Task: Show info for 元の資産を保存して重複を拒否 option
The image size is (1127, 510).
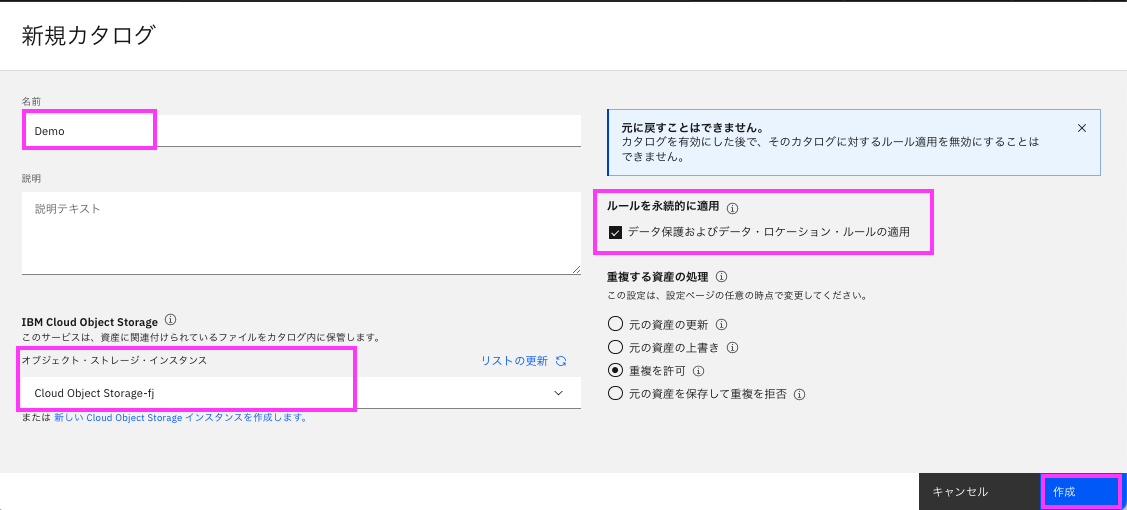Action: click(799, 394)
